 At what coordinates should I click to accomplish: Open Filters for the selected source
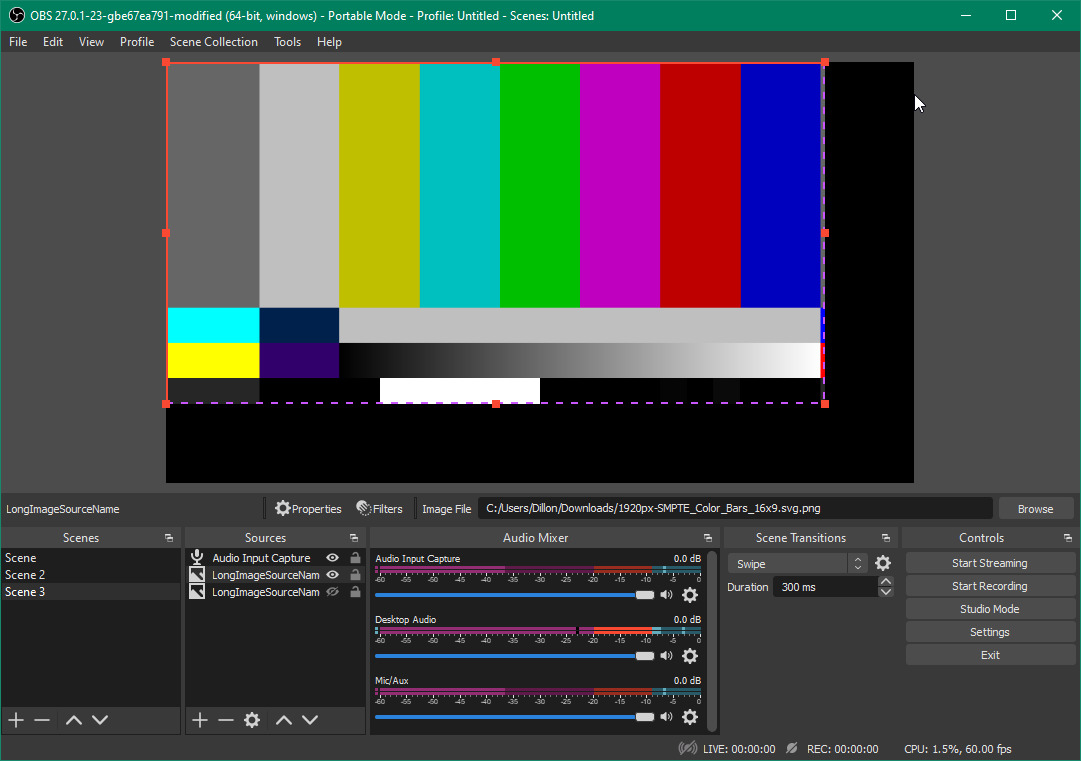pos(380,508)
